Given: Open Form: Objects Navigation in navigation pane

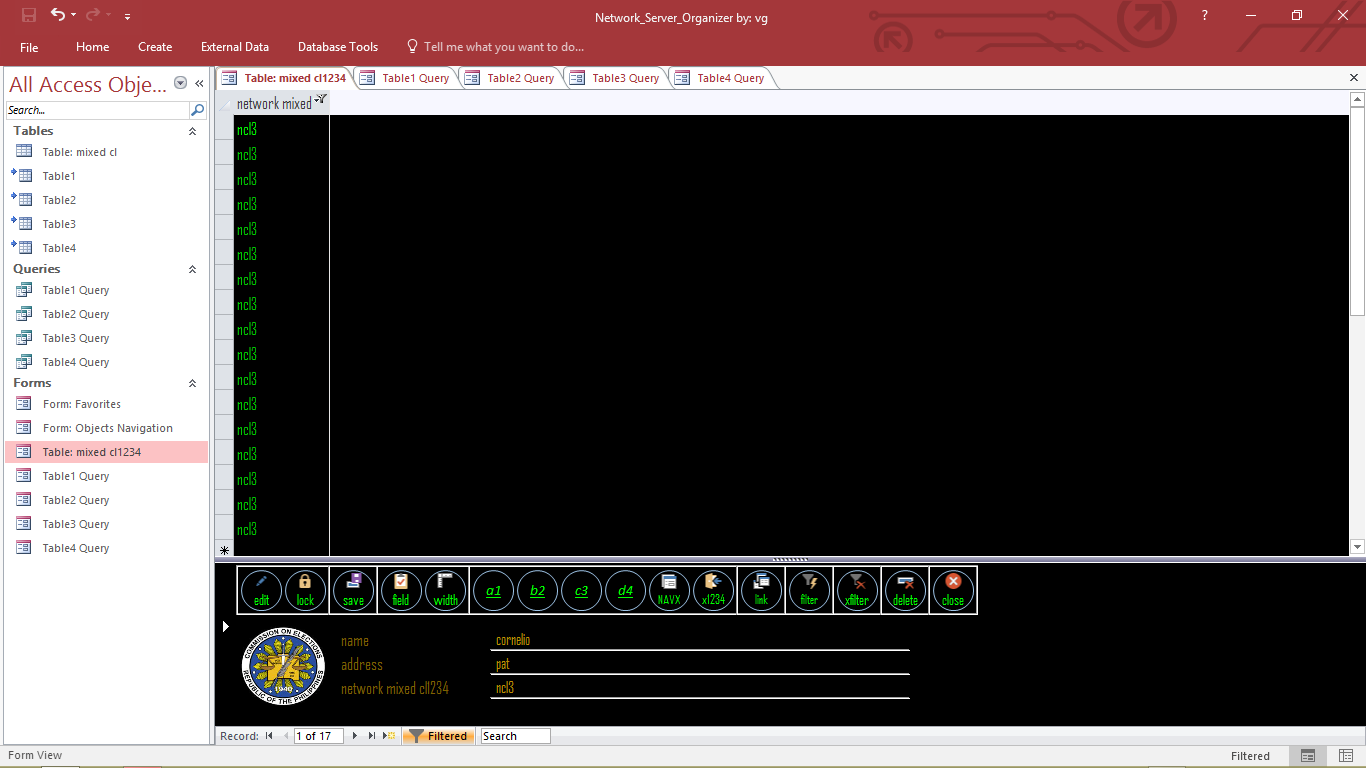Looking at the screenshot, I should click(x=107, y=428).
